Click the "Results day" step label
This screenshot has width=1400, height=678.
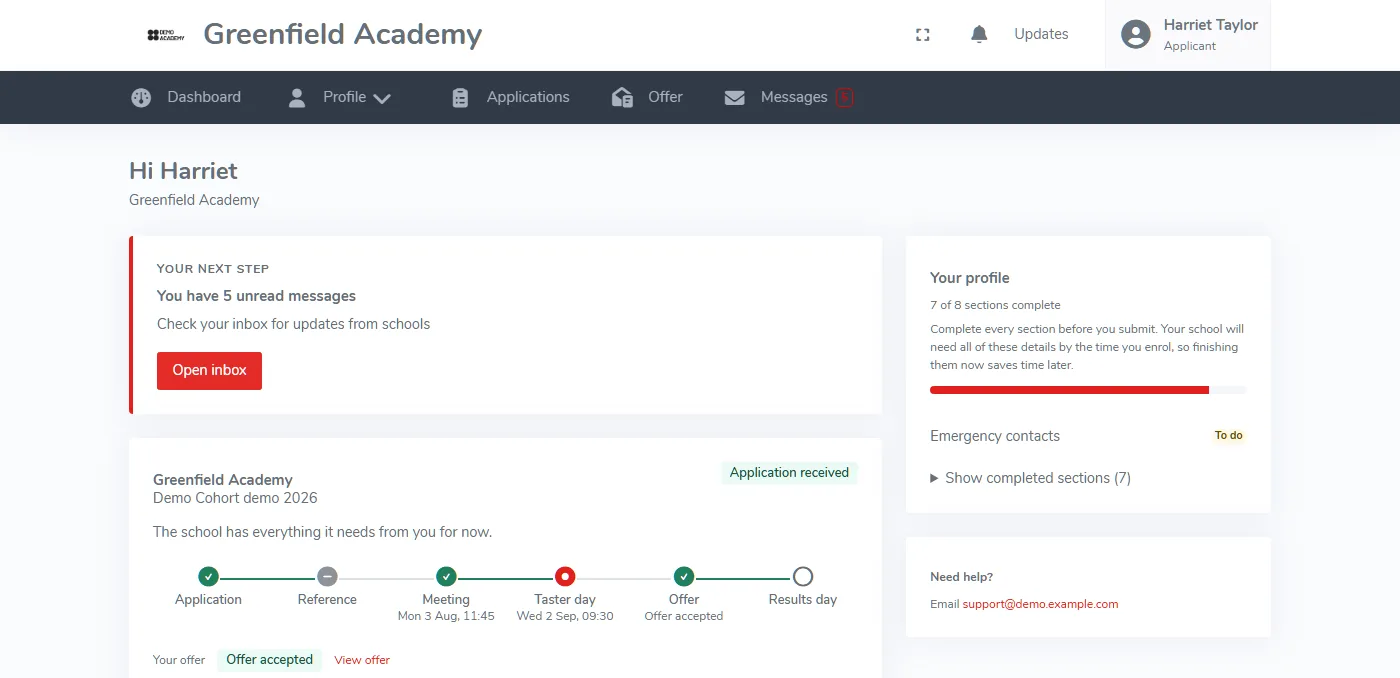tap(802, 600)
